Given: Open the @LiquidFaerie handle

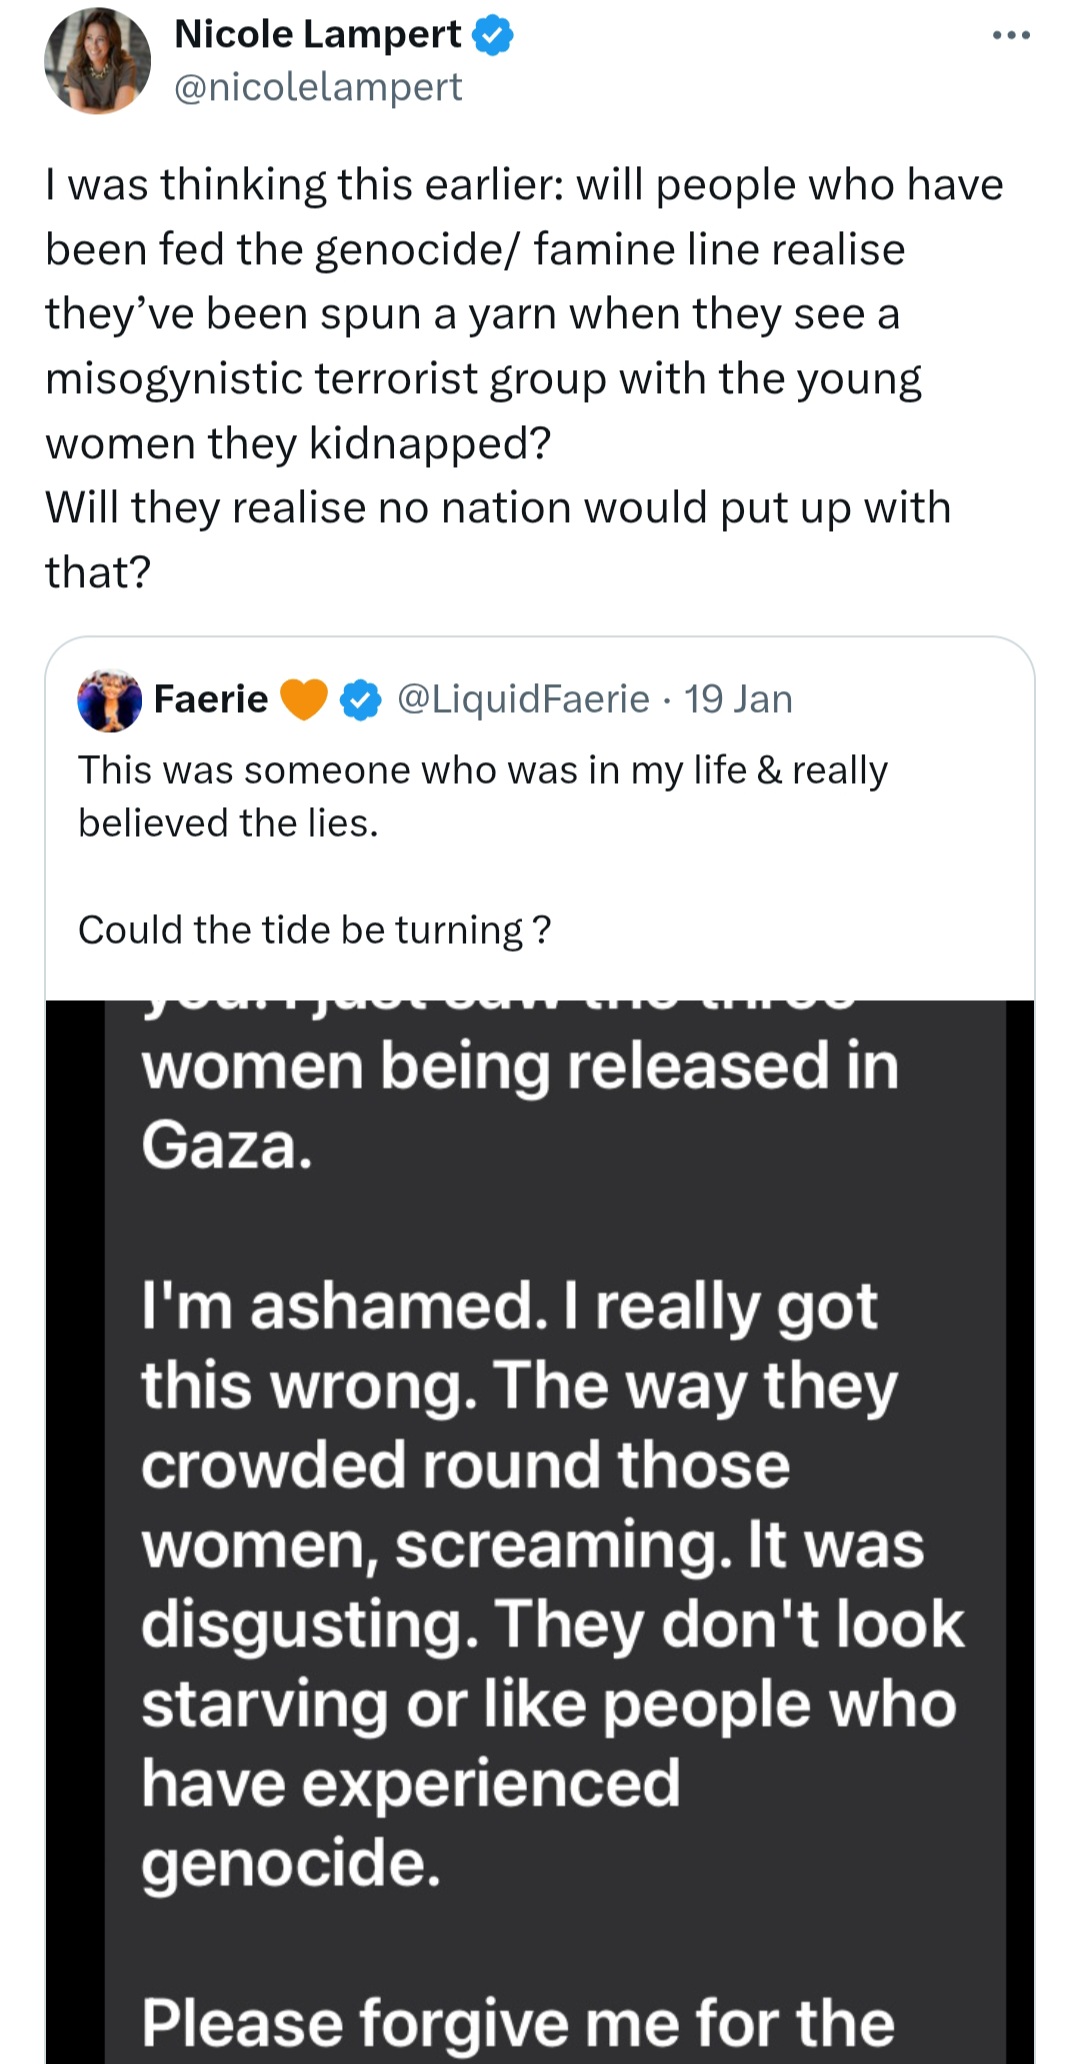Looking at the screenshot, I should tap(523, 699).
